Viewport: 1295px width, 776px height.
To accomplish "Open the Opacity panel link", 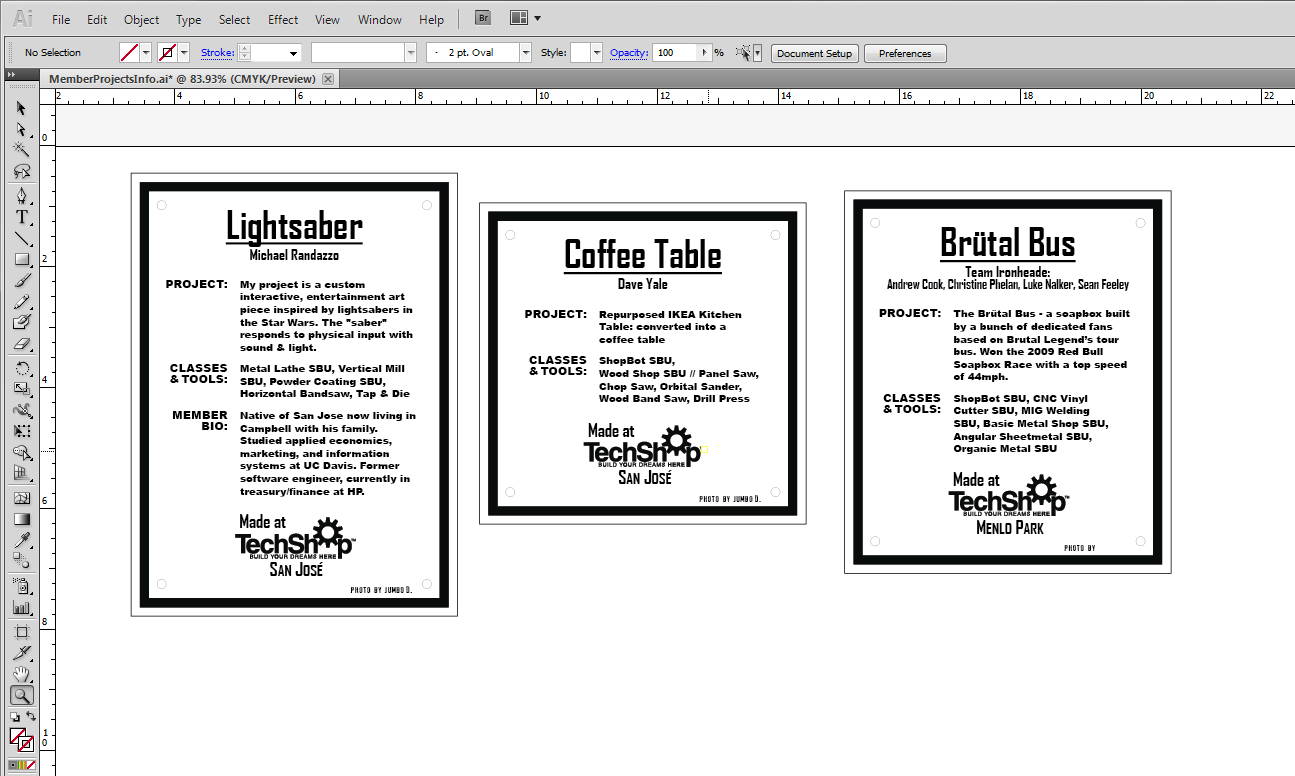I will 629,53.
